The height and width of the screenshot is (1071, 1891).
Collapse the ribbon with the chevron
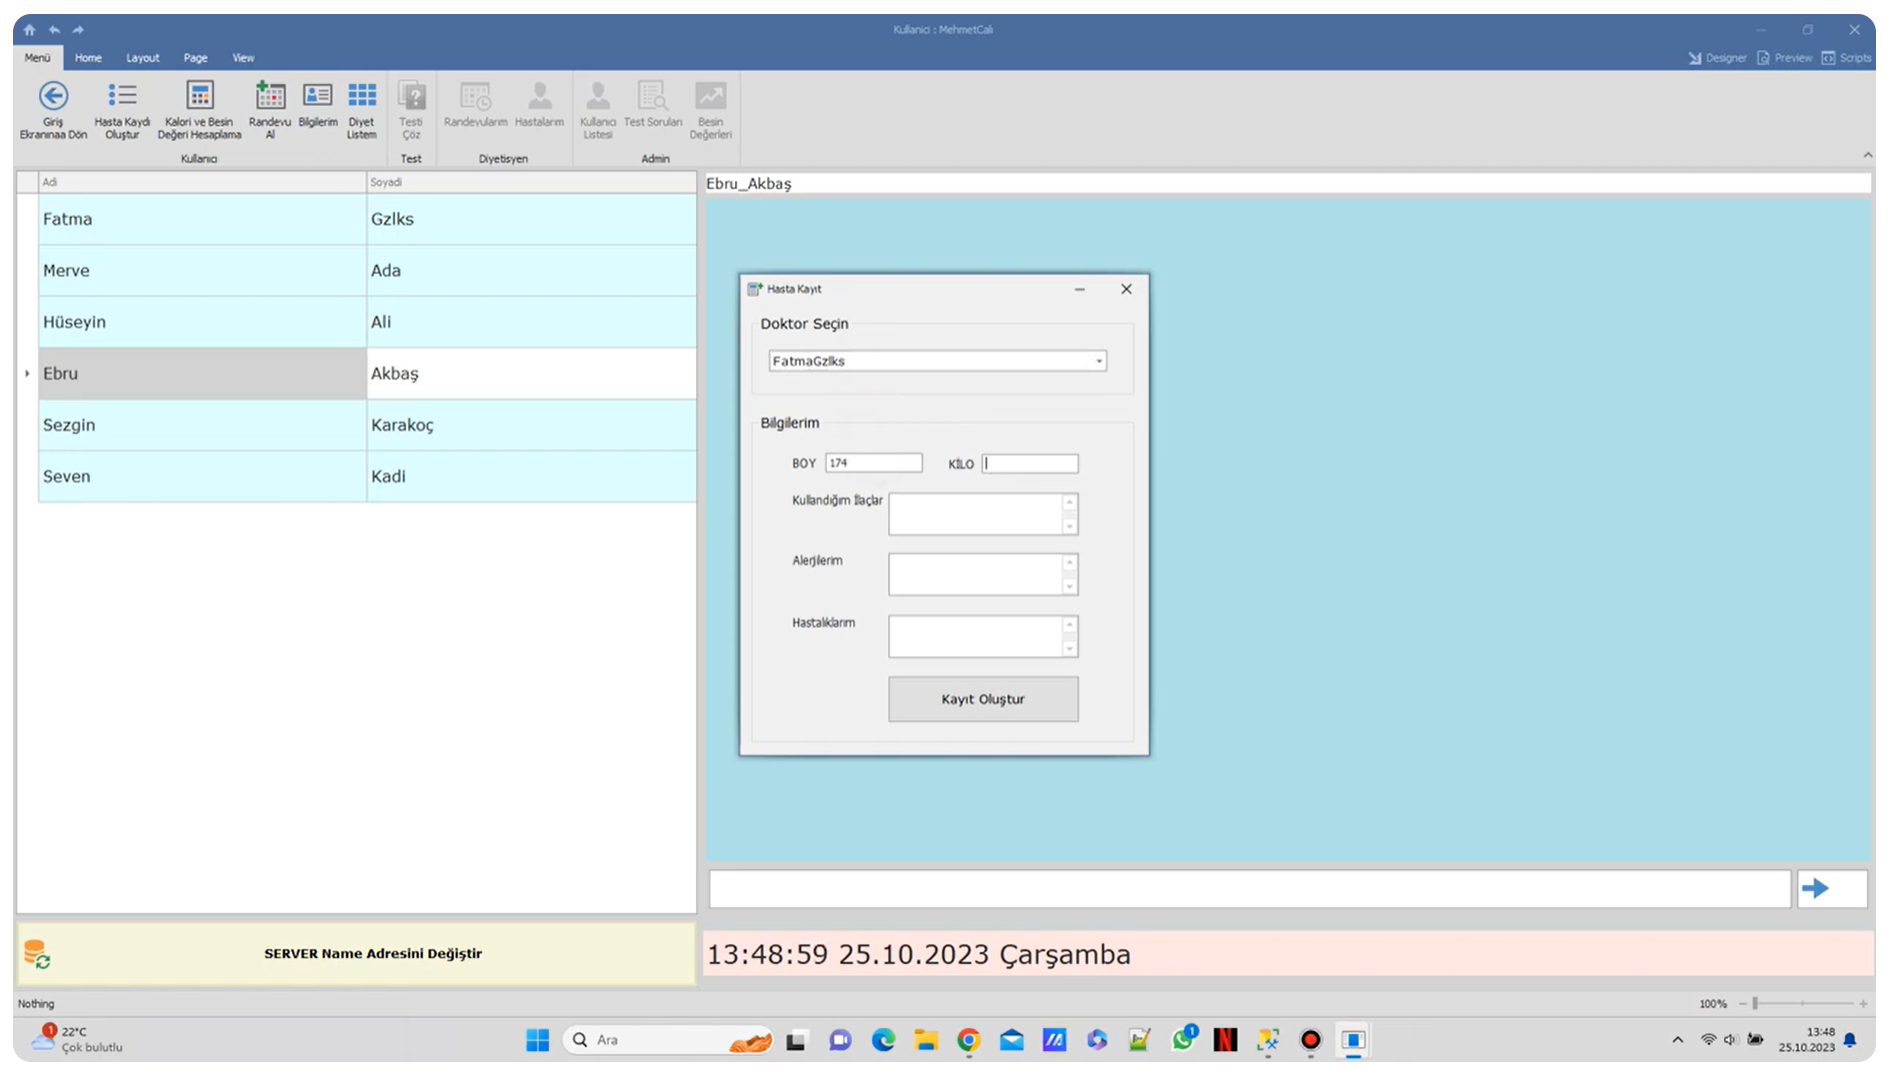point(1867,155)
